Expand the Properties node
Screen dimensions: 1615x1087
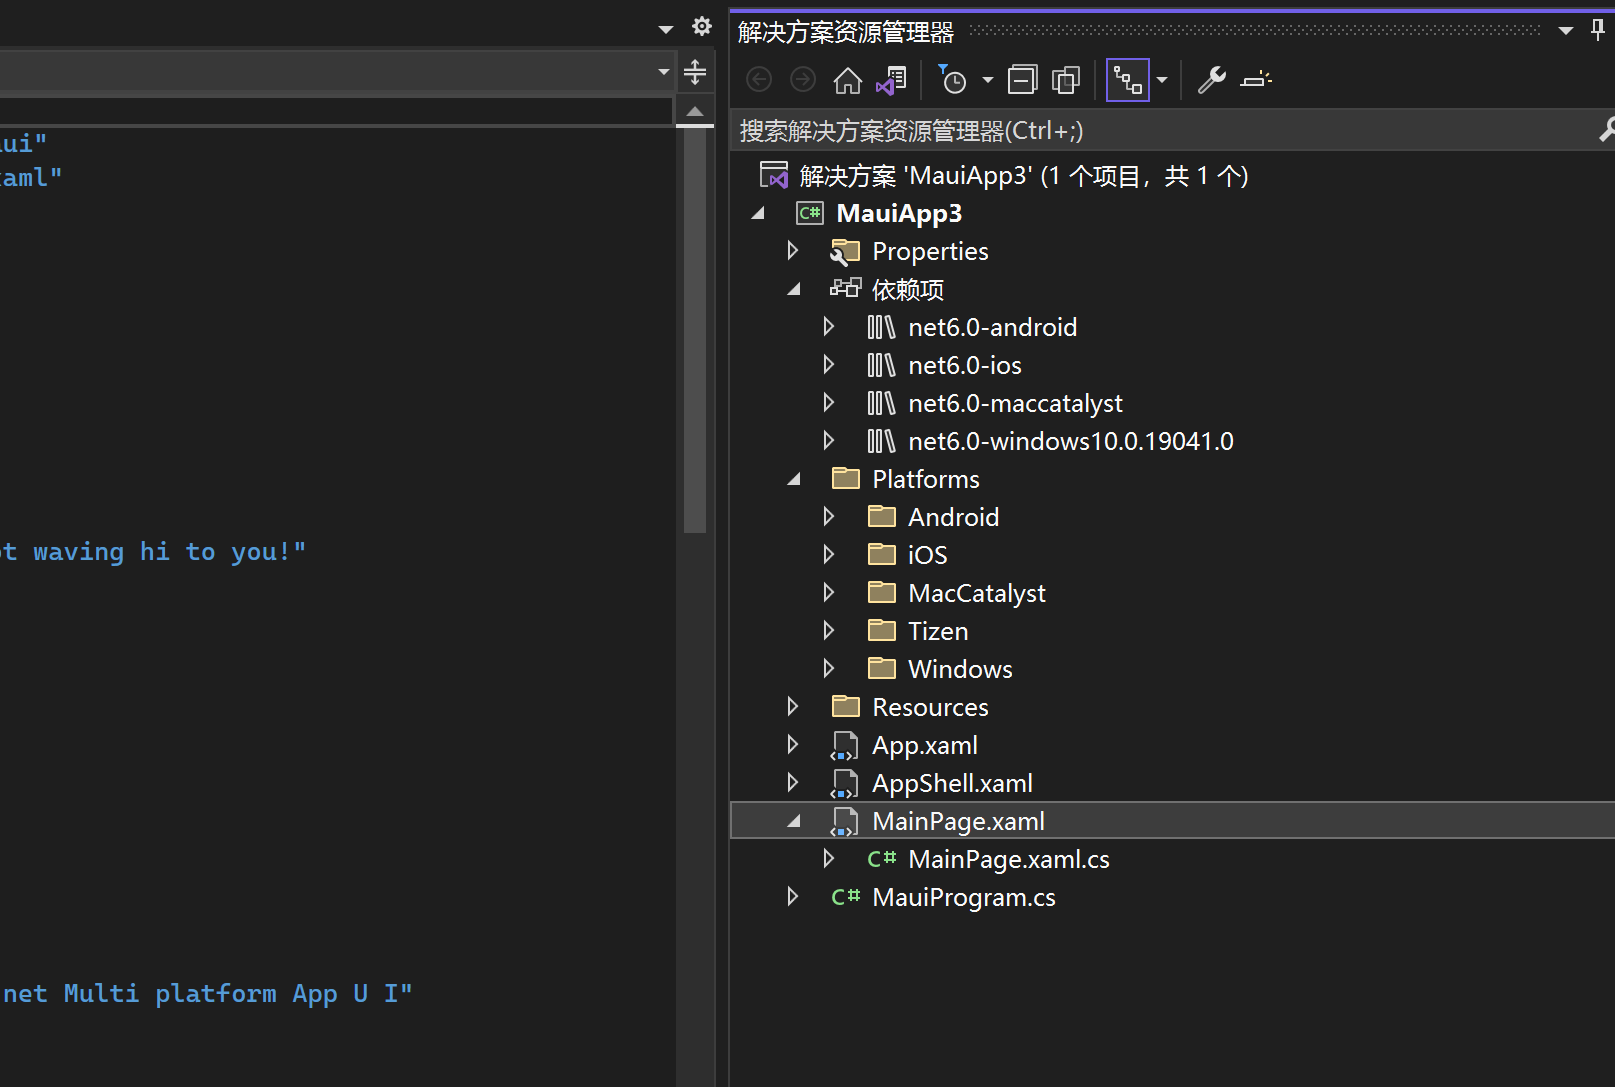tap(793, 250)
